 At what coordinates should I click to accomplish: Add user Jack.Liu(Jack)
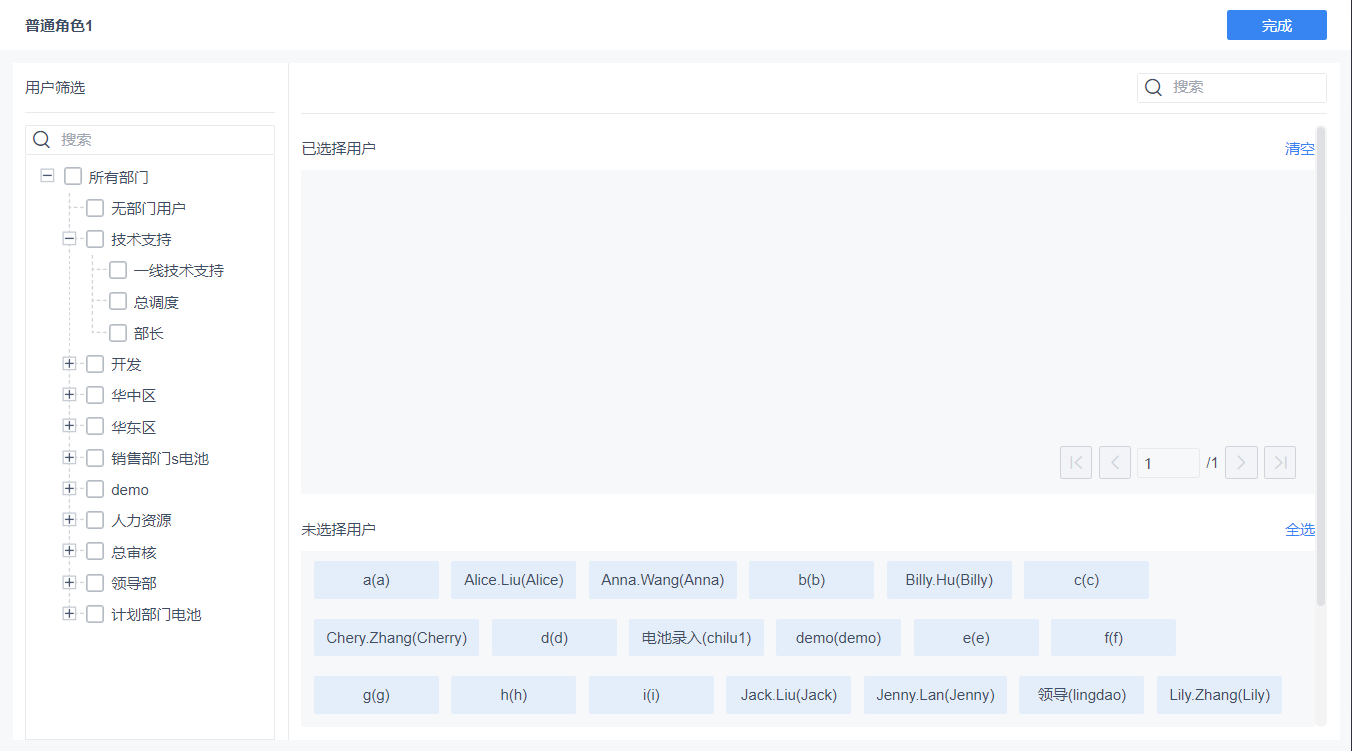(x=788, y=695)
